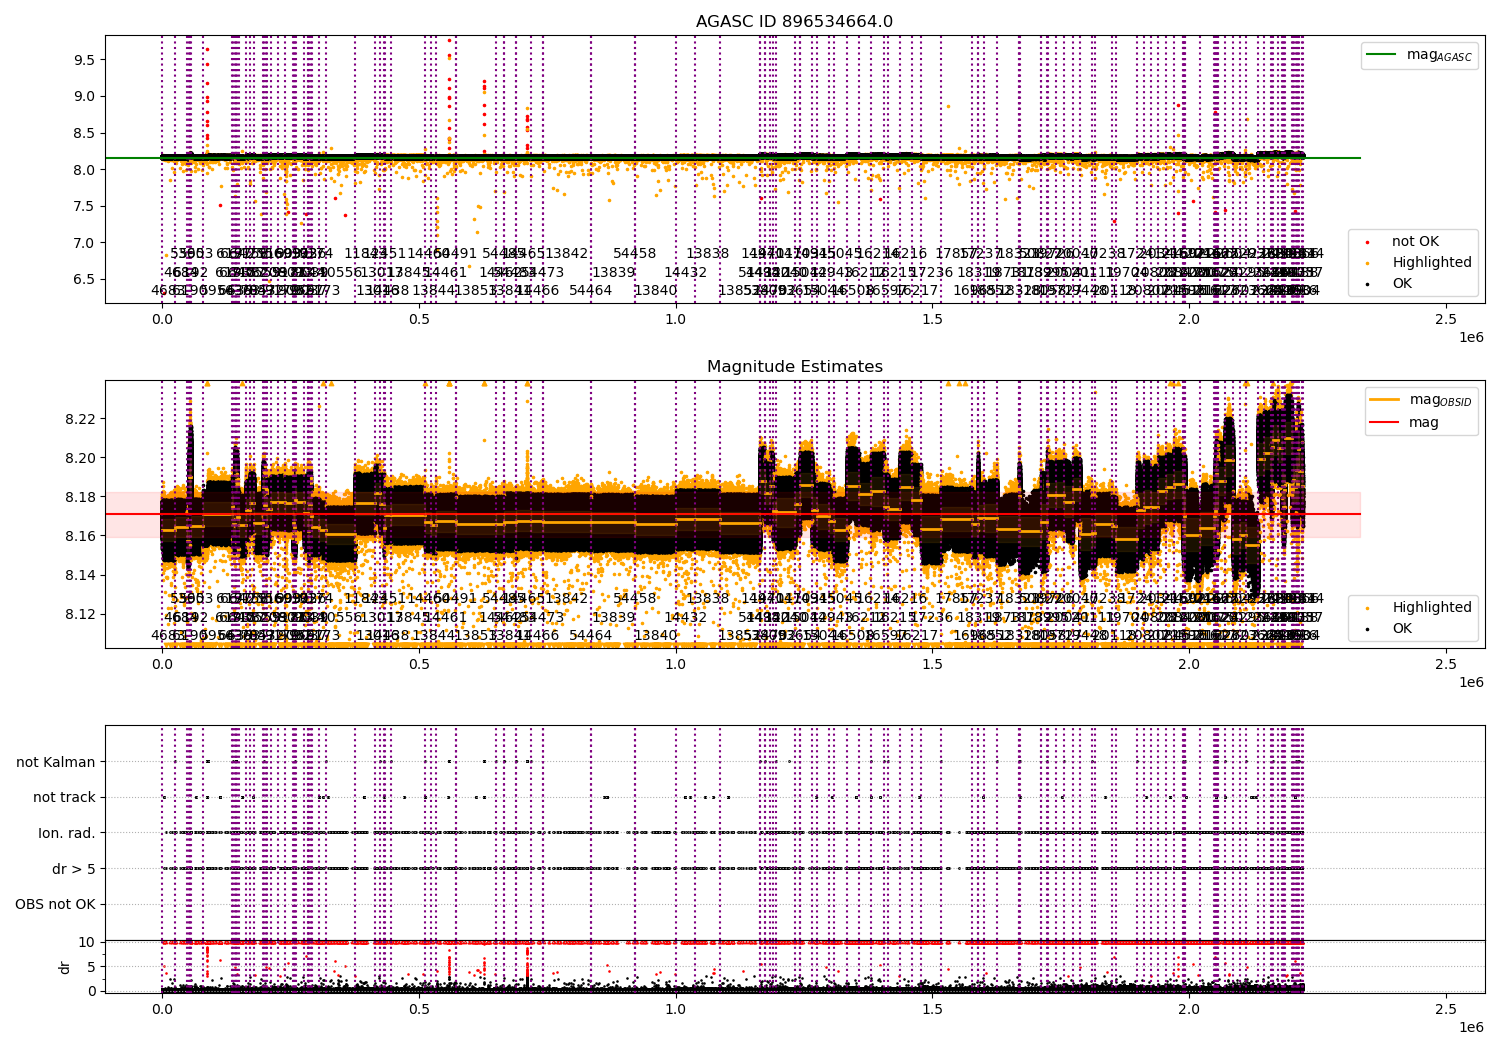Click obsid label 54464 in middle plot

590,635
